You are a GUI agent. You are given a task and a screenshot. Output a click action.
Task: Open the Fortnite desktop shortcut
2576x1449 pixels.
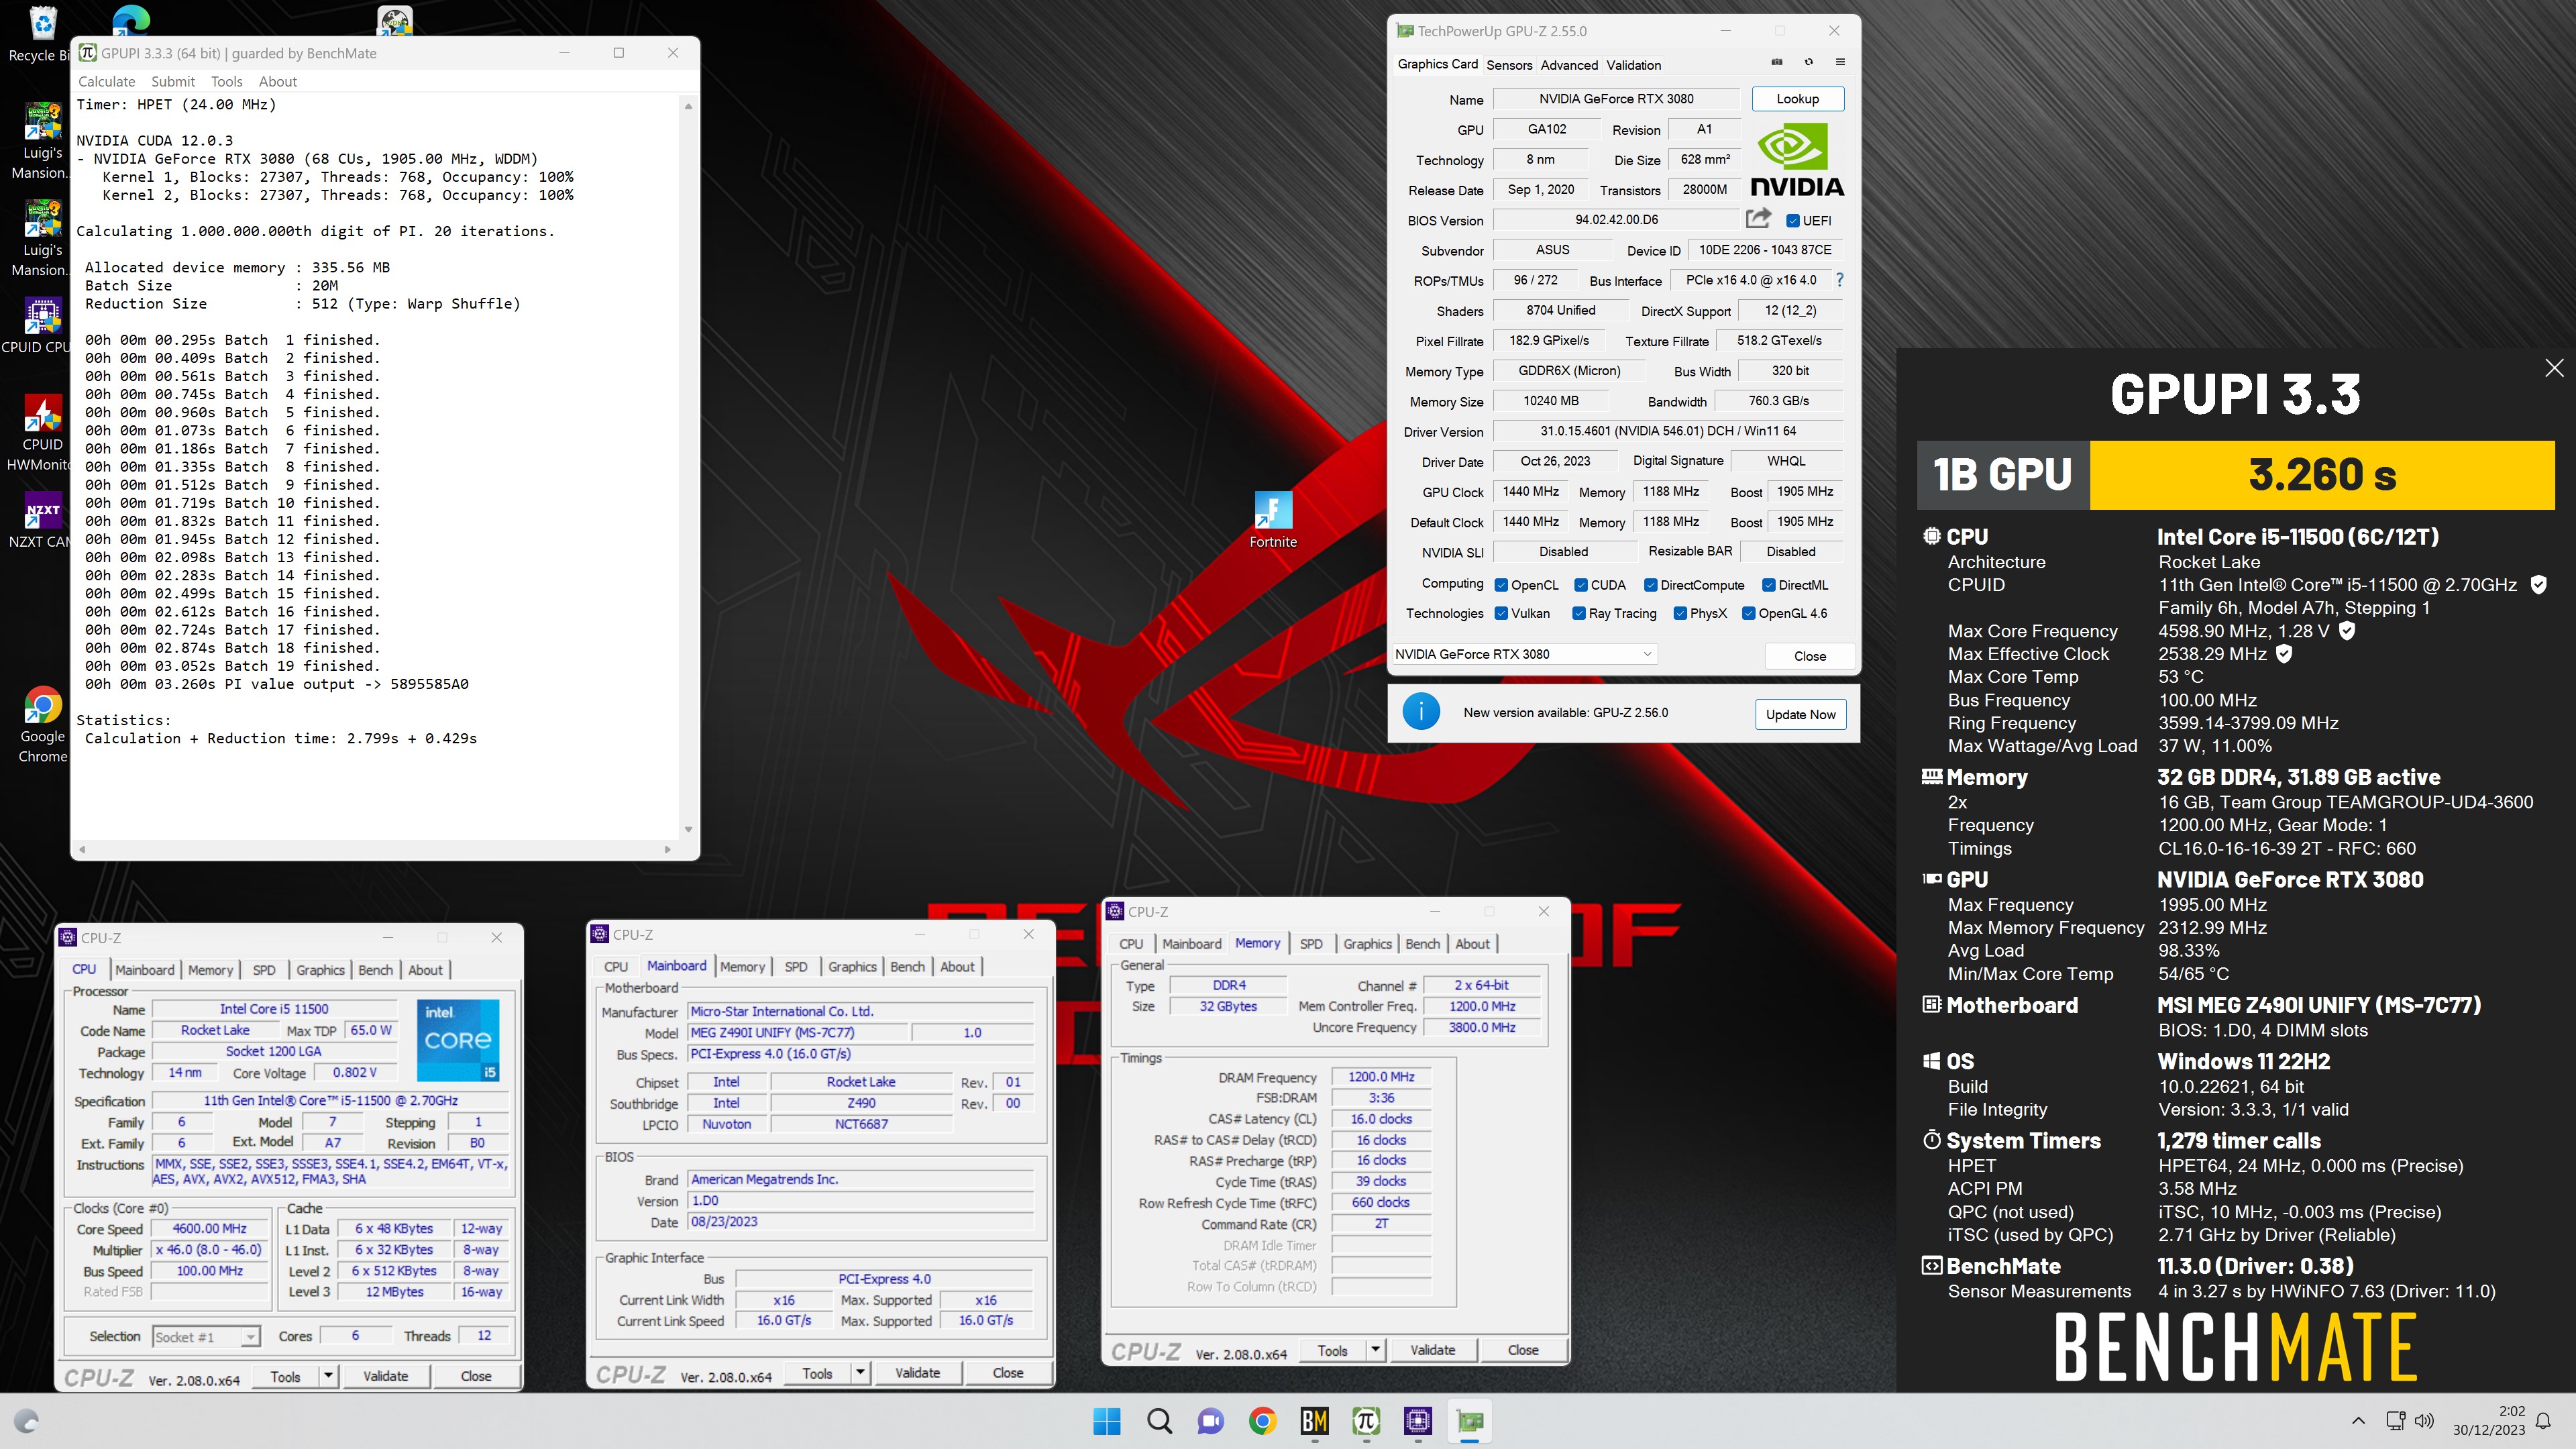1273,520
